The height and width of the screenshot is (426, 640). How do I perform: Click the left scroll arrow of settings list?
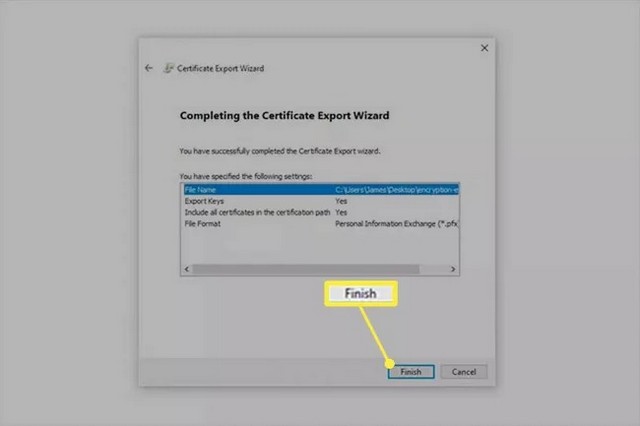point(187,269)
